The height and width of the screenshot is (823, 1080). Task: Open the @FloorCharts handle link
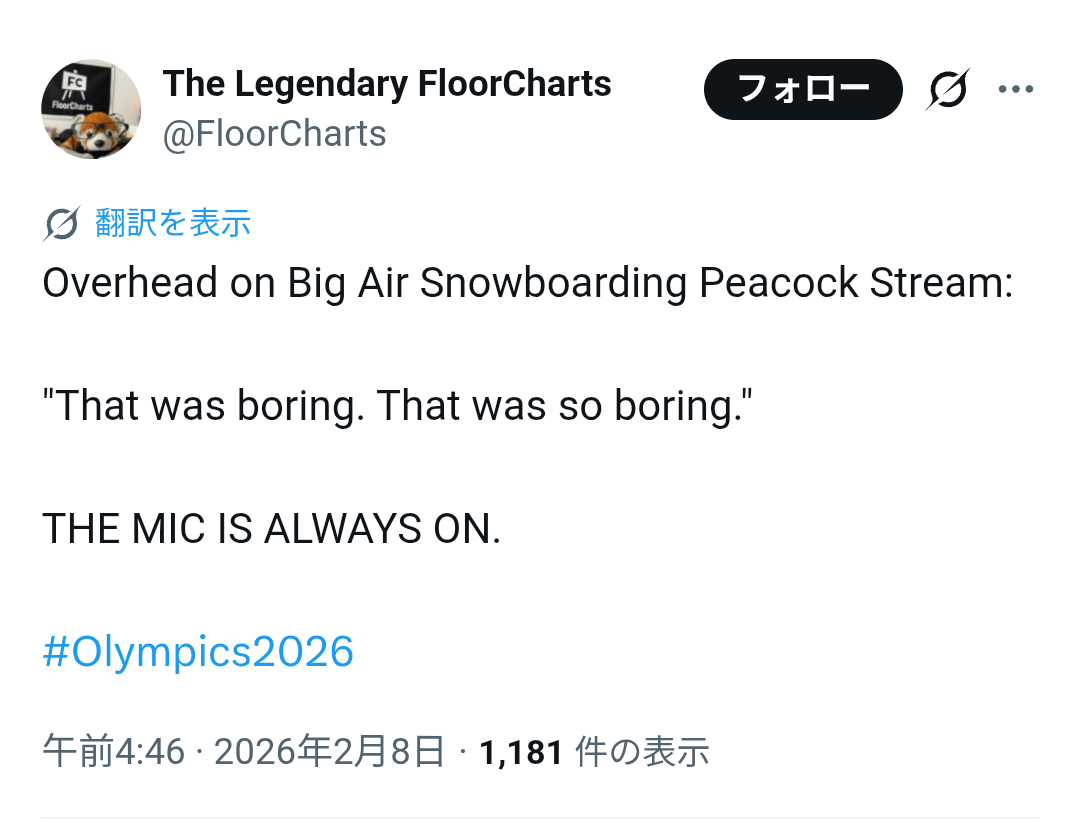pyautogui.click(x=275, y=134)
